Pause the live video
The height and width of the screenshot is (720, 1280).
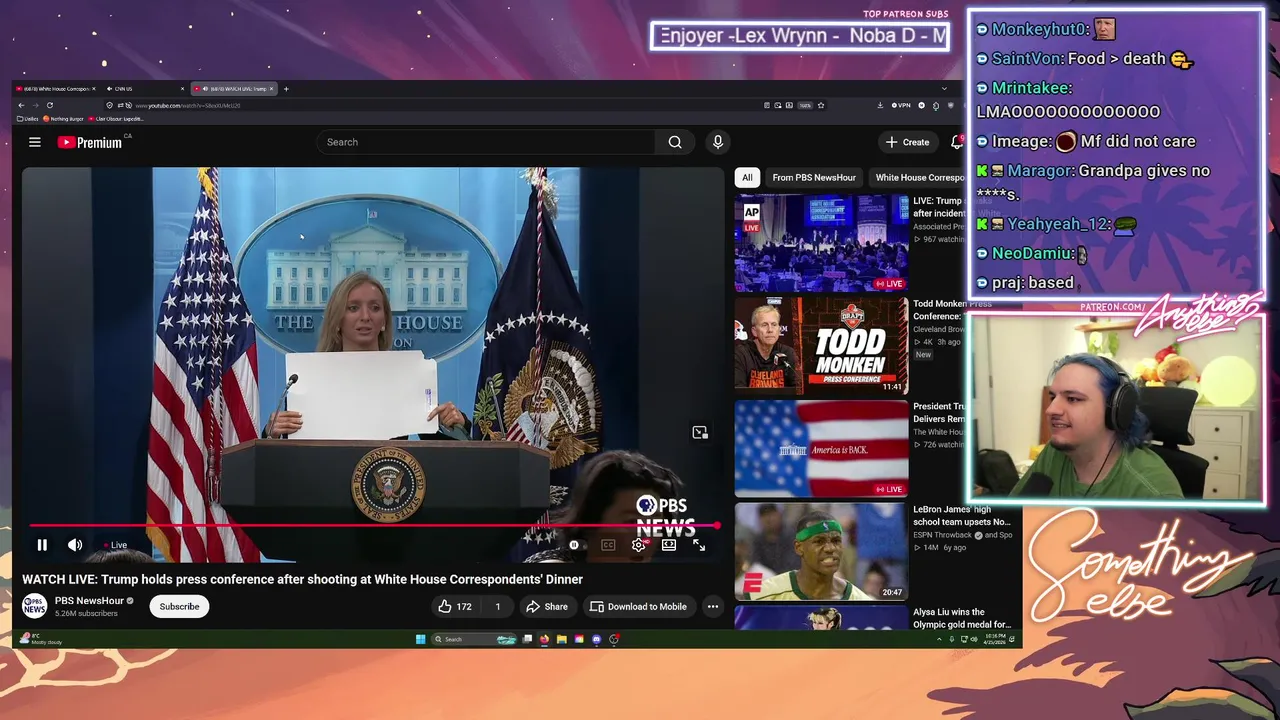pos(42,545)
